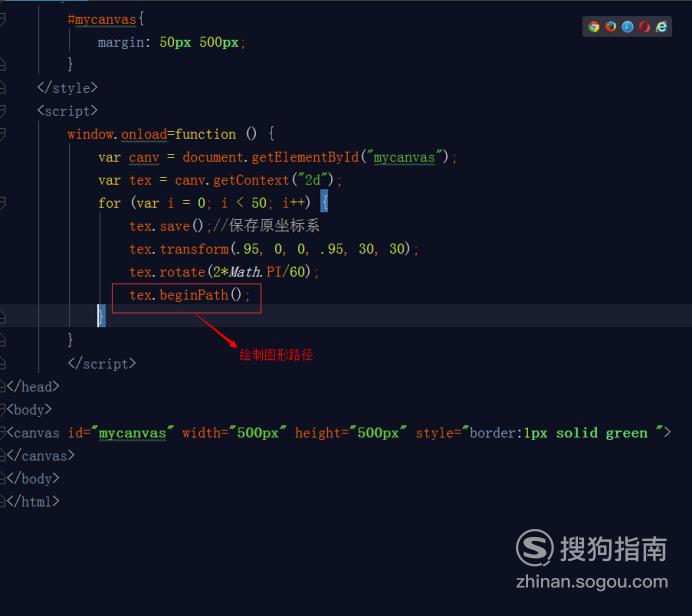Place cursor on the </html> closing tag
Viewport: 692px width, 616px height.
33,502
